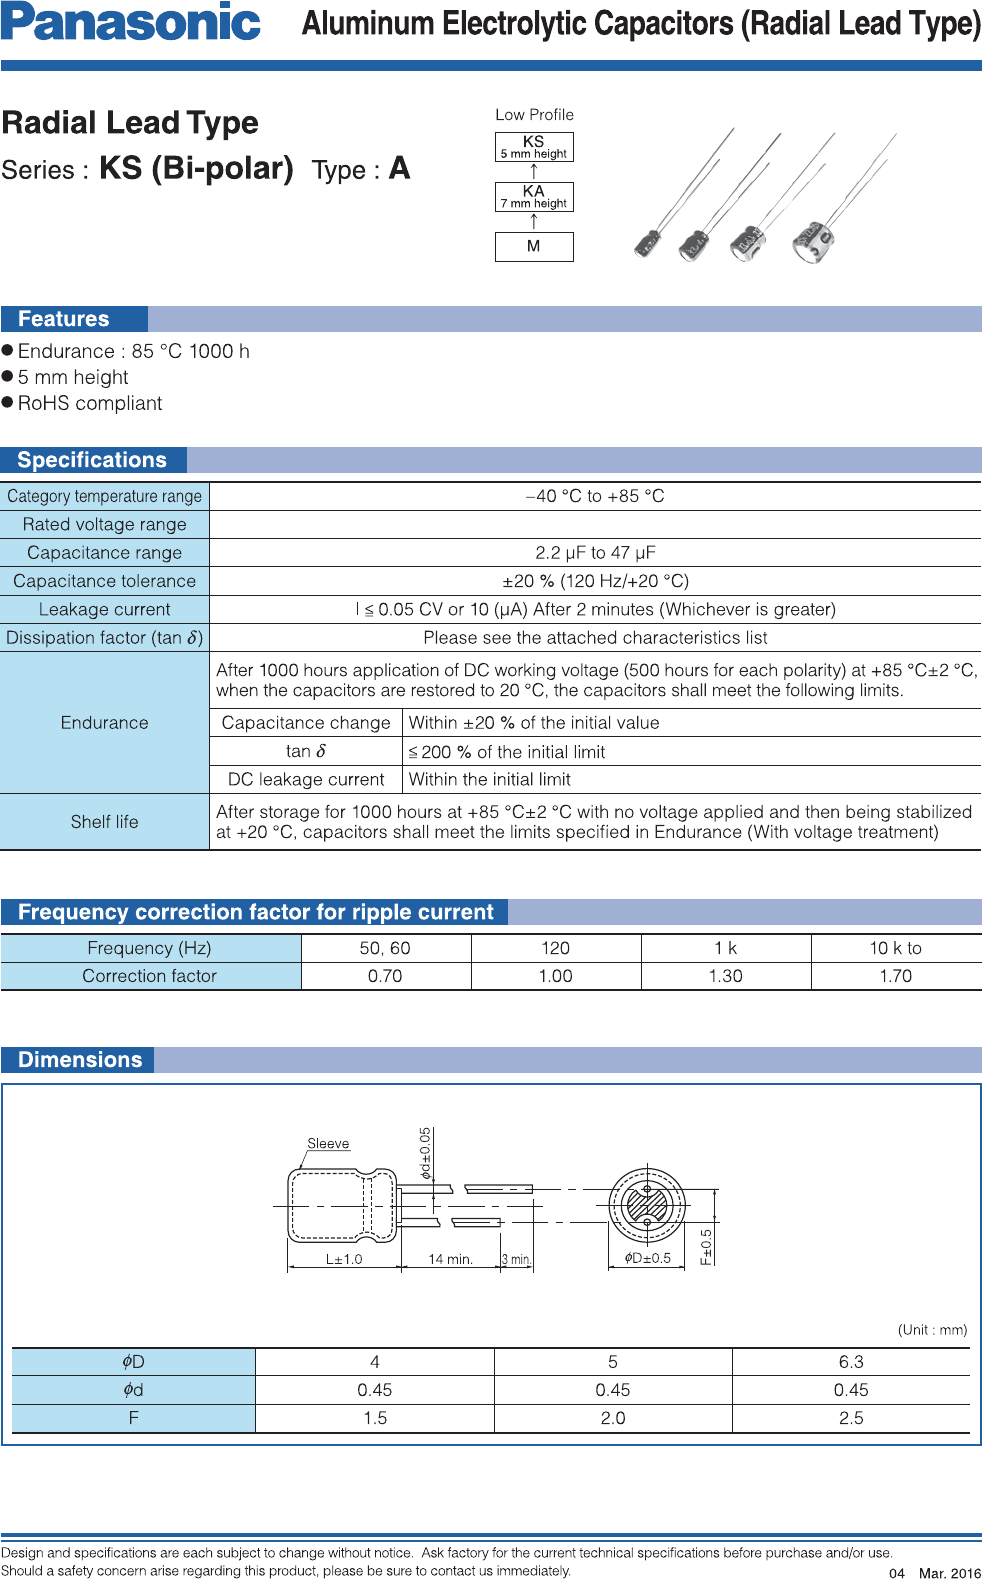Click the RoHS compliant bullet point
The height and width of the screenshot is (1579, 982).
90,403
